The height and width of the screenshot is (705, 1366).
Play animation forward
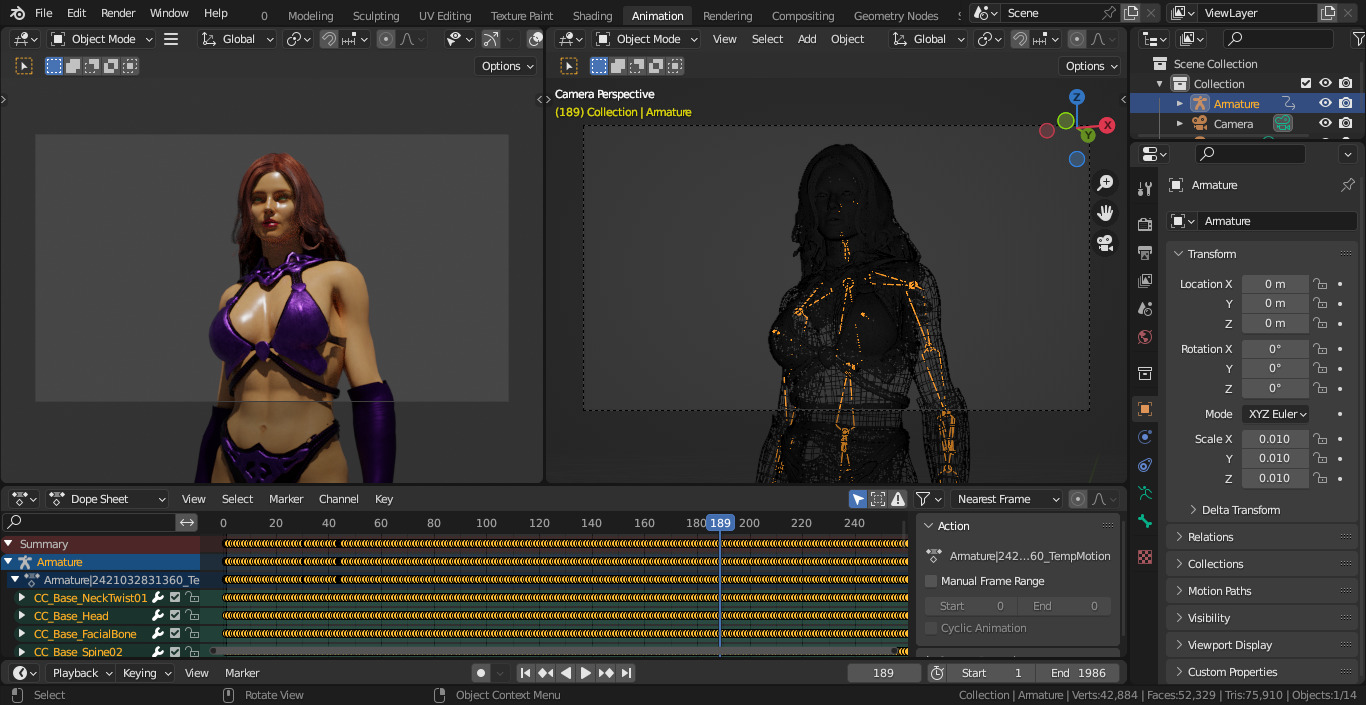(586, 673)
